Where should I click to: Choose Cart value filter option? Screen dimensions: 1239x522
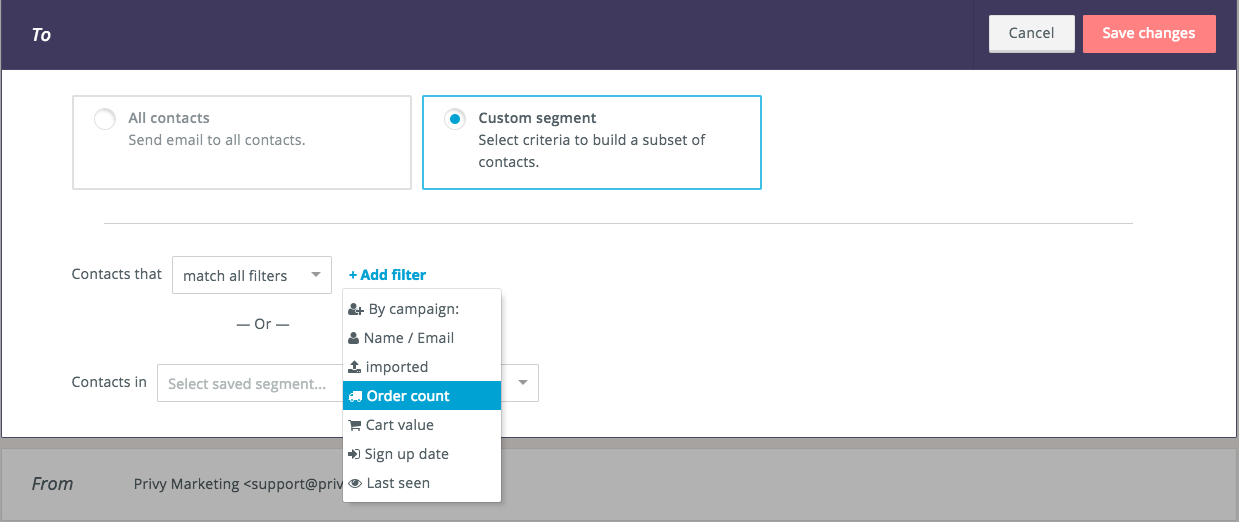point(422,425)
